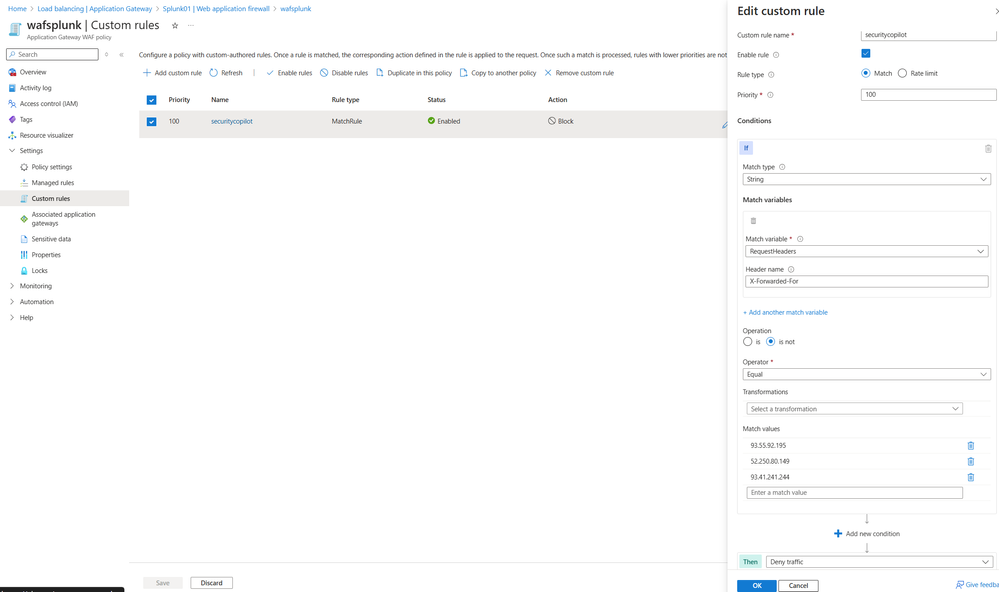Click the Home breadcrumb link

pyautogui.click(x=17, y=9)
